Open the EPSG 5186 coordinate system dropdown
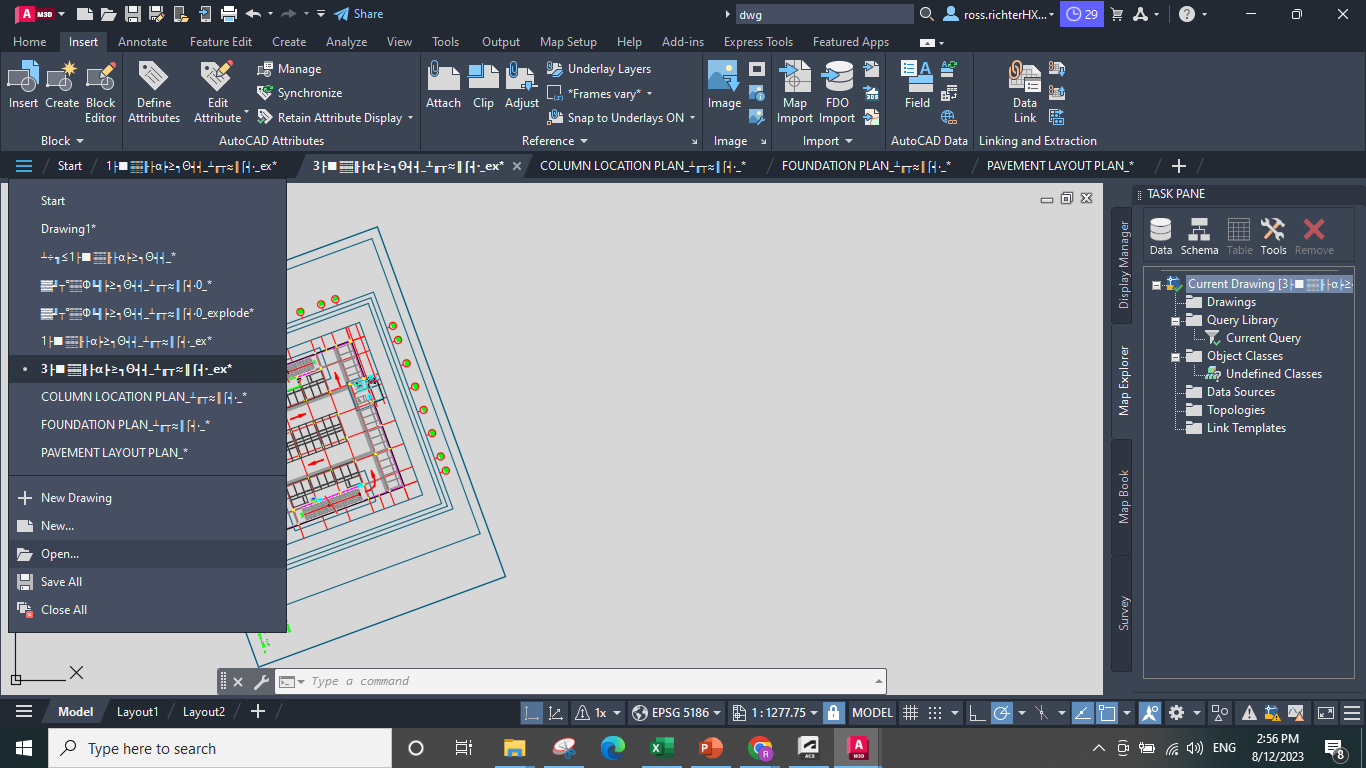The height and width of the screenshot is (768, 1366). 676,712
